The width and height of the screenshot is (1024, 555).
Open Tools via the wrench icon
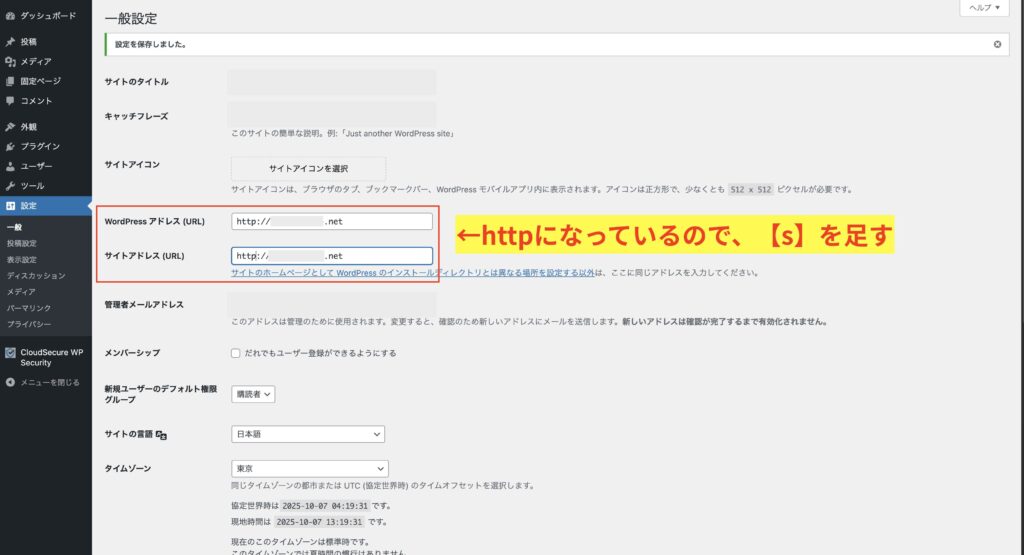tap(10, 186)
